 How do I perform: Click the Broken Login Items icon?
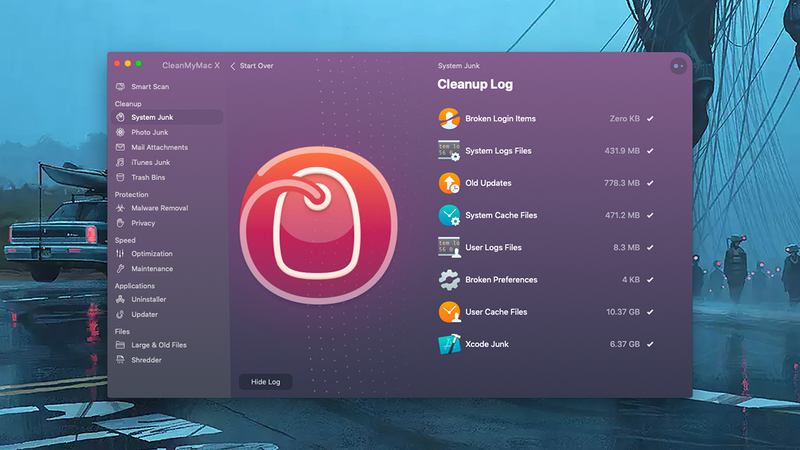(x=449, y=118)
